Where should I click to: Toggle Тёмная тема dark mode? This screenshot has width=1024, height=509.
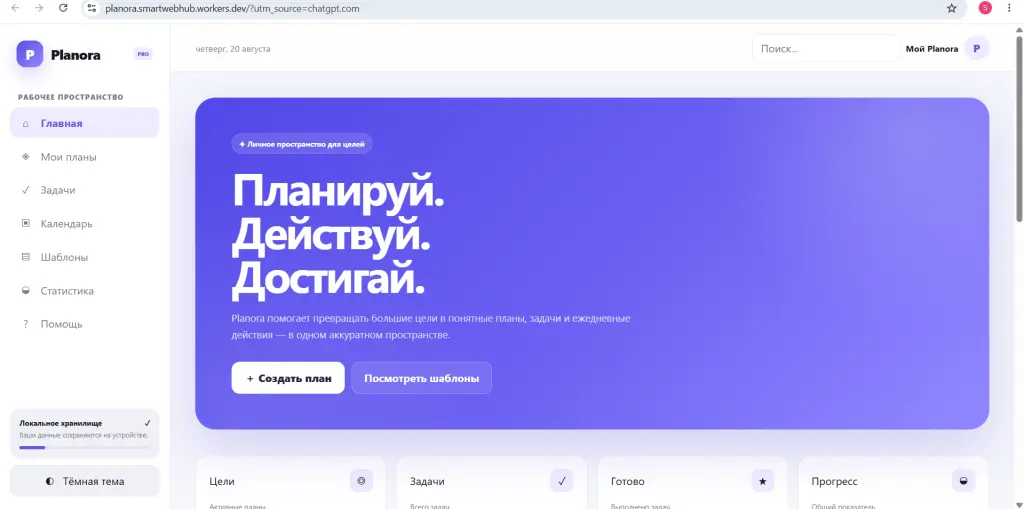[x=84, y=481]
